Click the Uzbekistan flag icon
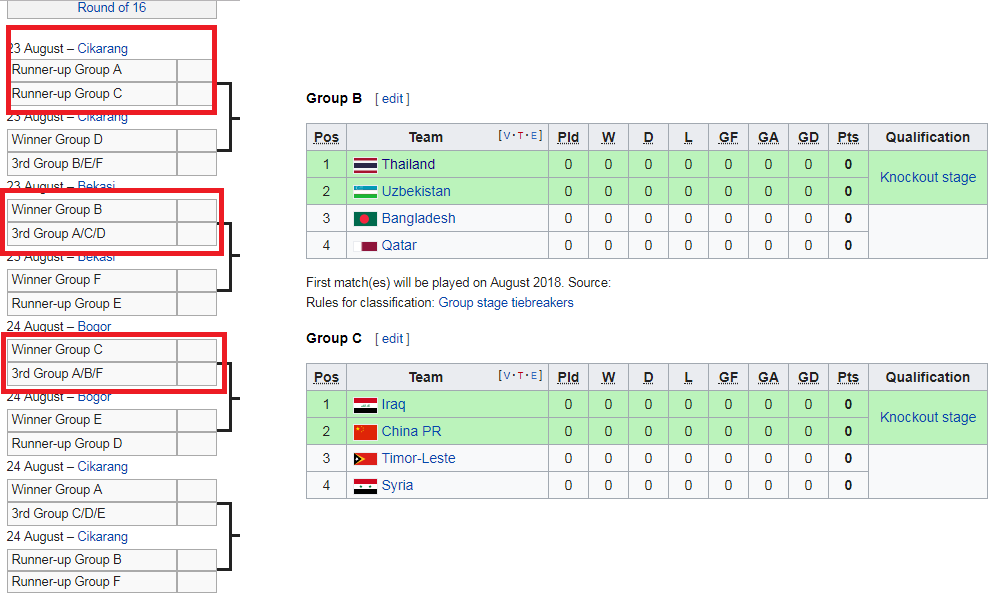The height and width of the screenshot is (607, 1002). 365,192
